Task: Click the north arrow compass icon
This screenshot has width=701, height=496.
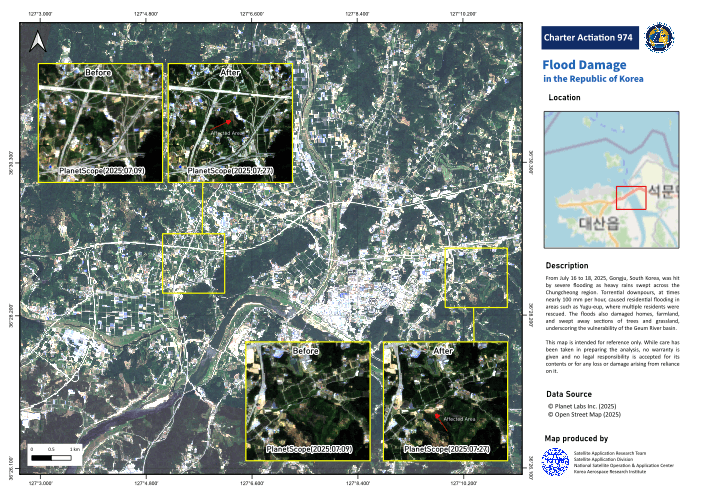Action: (x=38, y=41)
